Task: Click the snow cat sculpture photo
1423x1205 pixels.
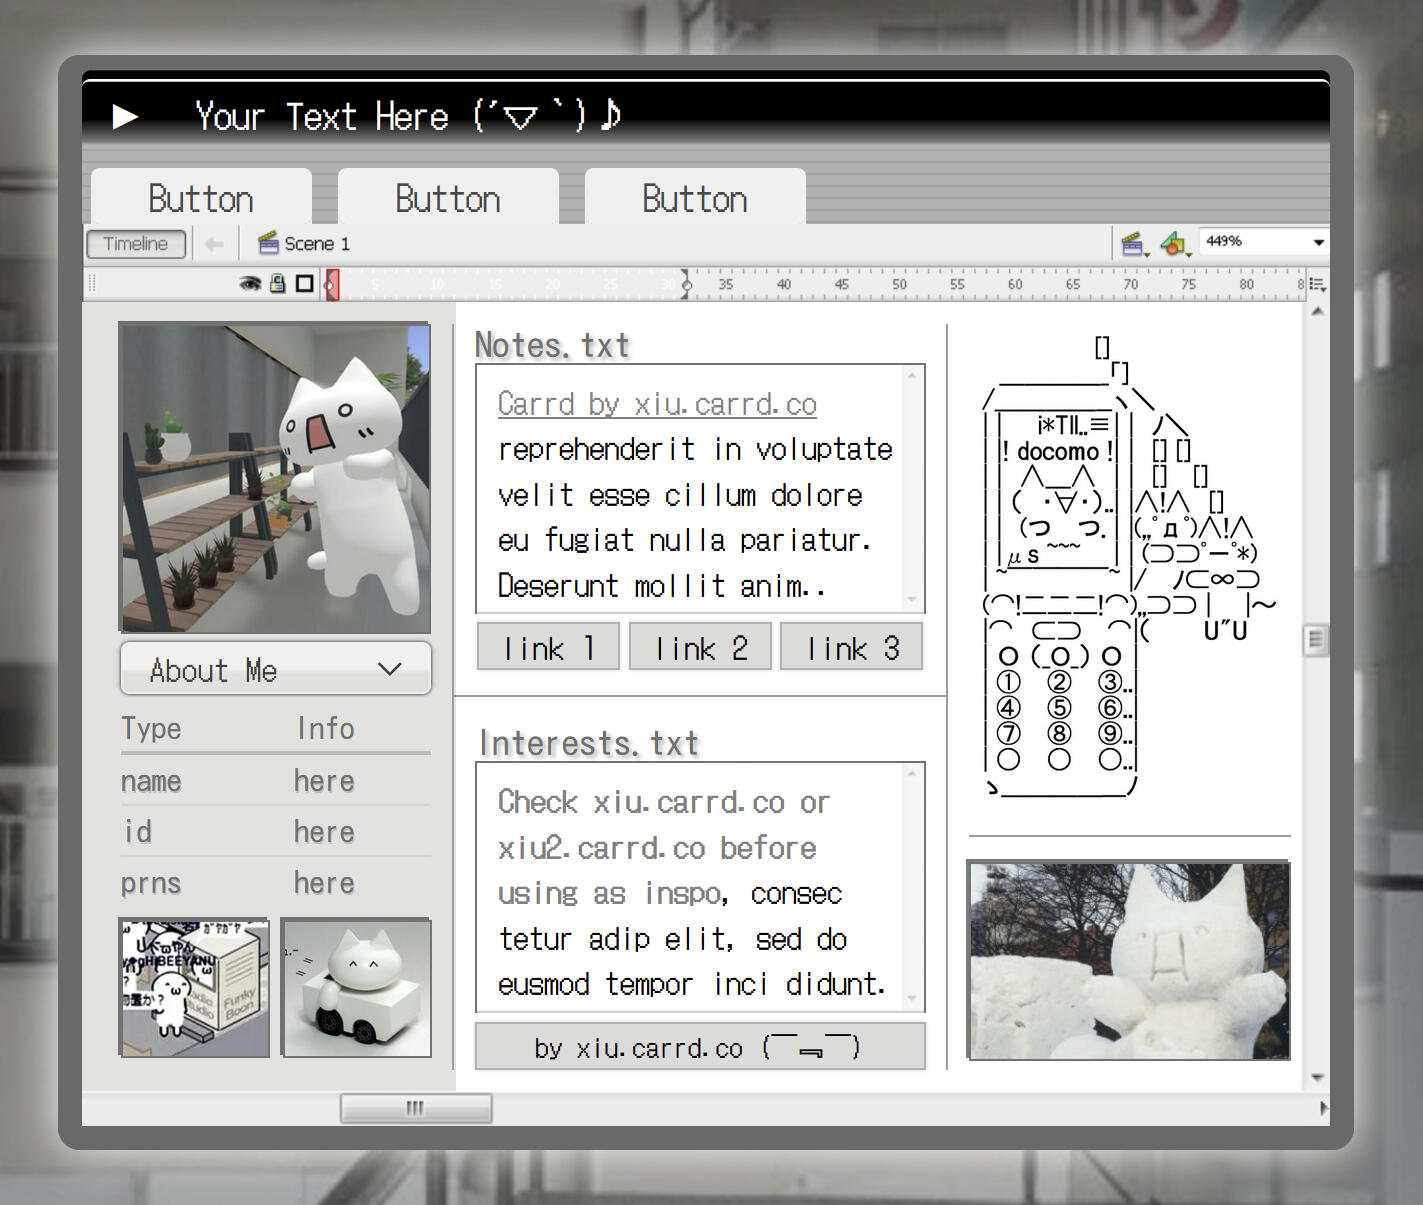Action: click(1128, 960)
